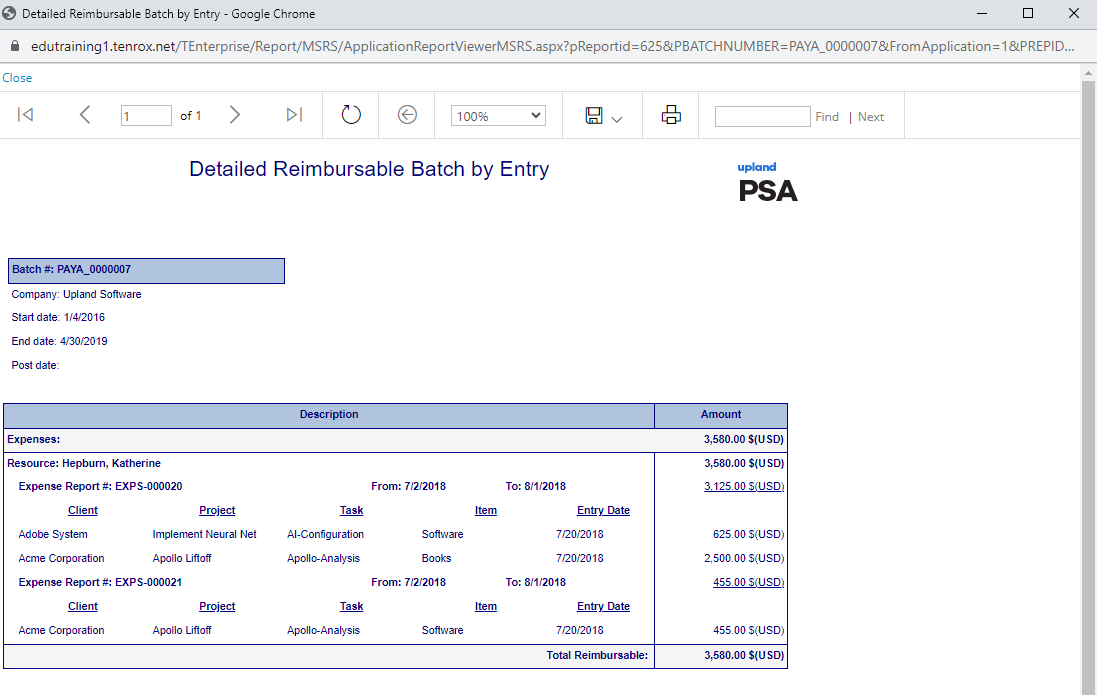The image size is (1097, 695).
Task: Print the report using printer icon
Action: tap(671, 115)
